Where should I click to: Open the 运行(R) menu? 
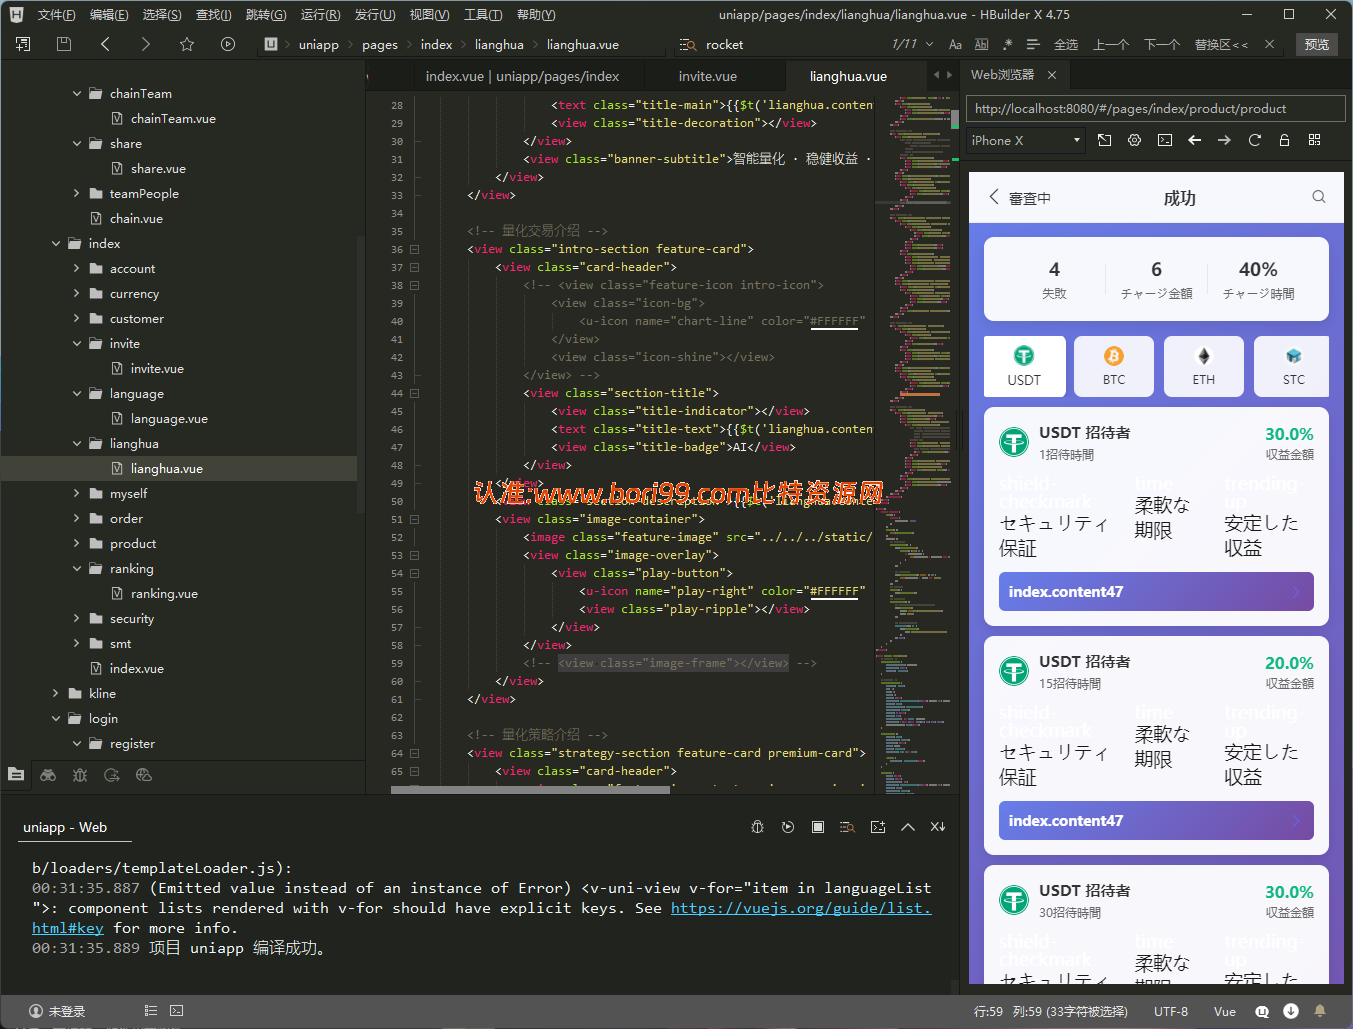[x=320, y=15]
